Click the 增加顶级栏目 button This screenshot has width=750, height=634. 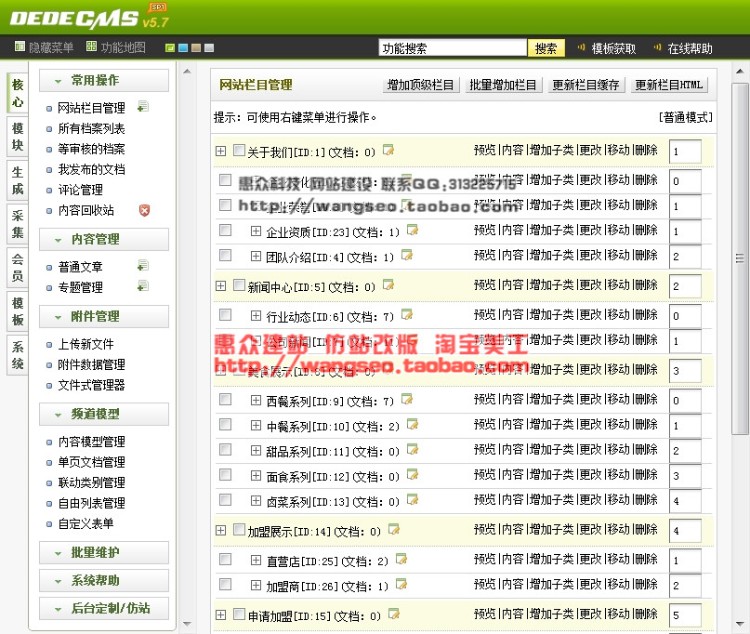[x=421, y=85]
